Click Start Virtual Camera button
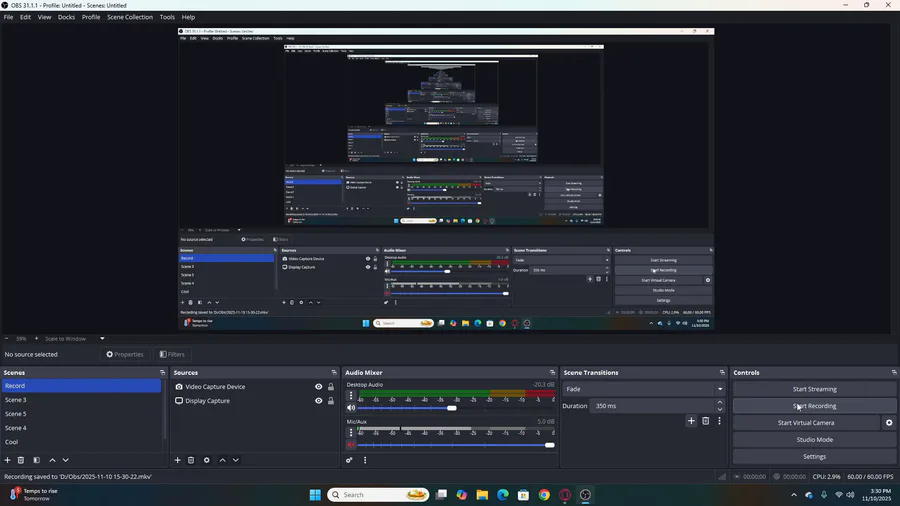900x506 pixels. pos(806,423)
